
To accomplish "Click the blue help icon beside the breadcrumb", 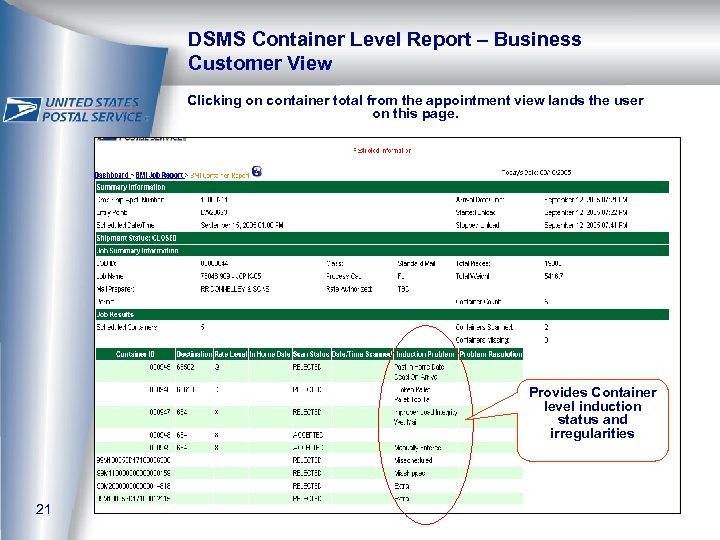I will [x=257, y=171].
